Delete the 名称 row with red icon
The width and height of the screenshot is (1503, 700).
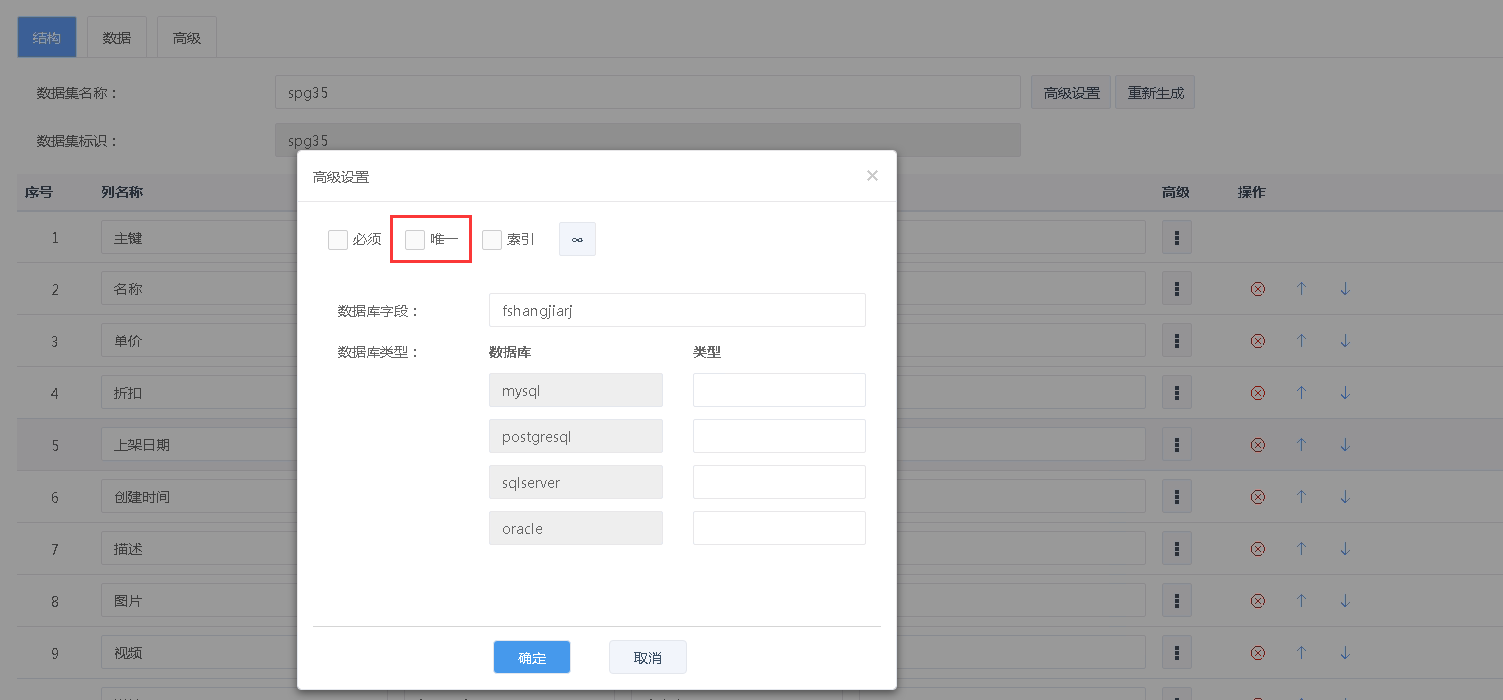coord(1258,289)
